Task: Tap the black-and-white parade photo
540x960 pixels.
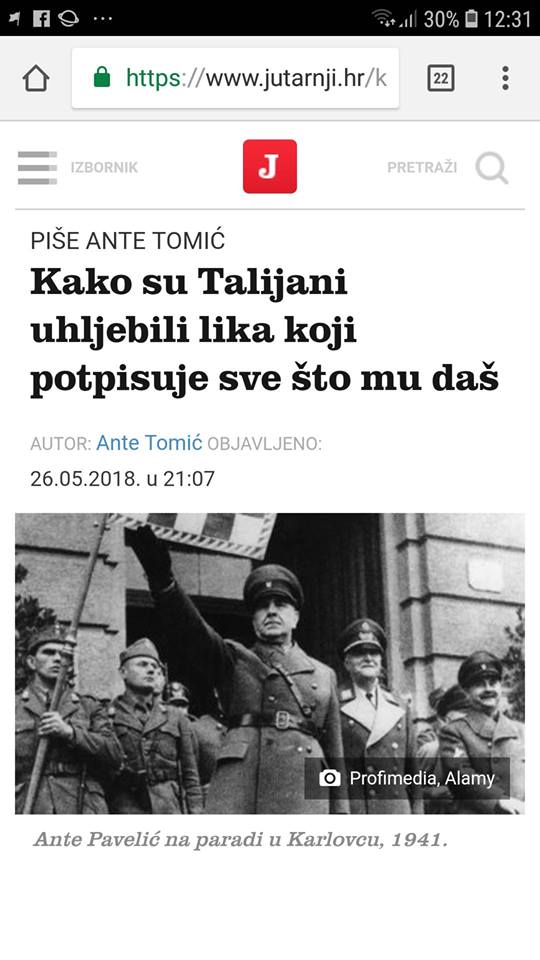Action: [x=270, y=663]
